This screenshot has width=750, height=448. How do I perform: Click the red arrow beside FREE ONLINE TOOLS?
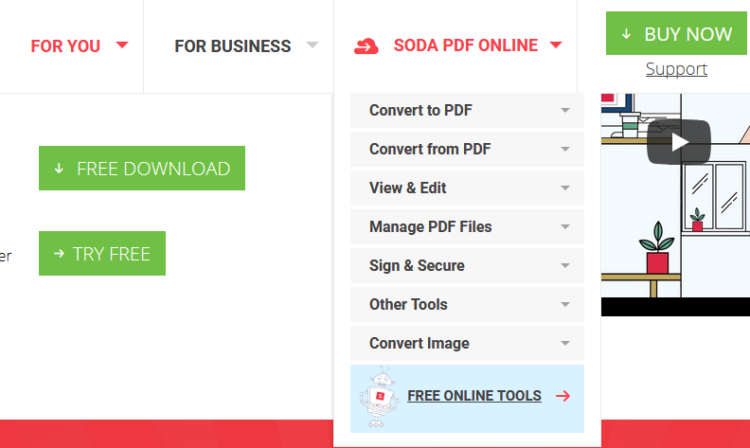(563, 396)
